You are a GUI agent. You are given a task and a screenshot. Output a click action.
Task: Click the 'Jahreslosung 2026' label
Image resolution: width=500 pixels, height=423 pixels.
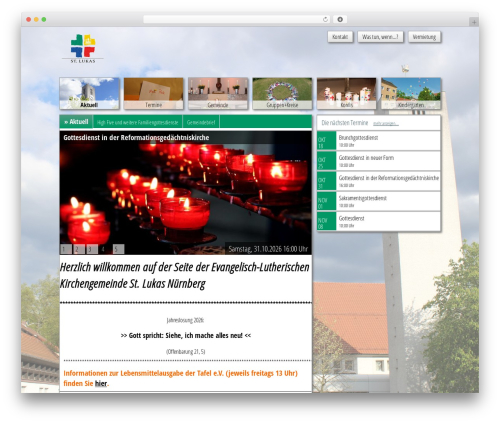coord(185,320)
